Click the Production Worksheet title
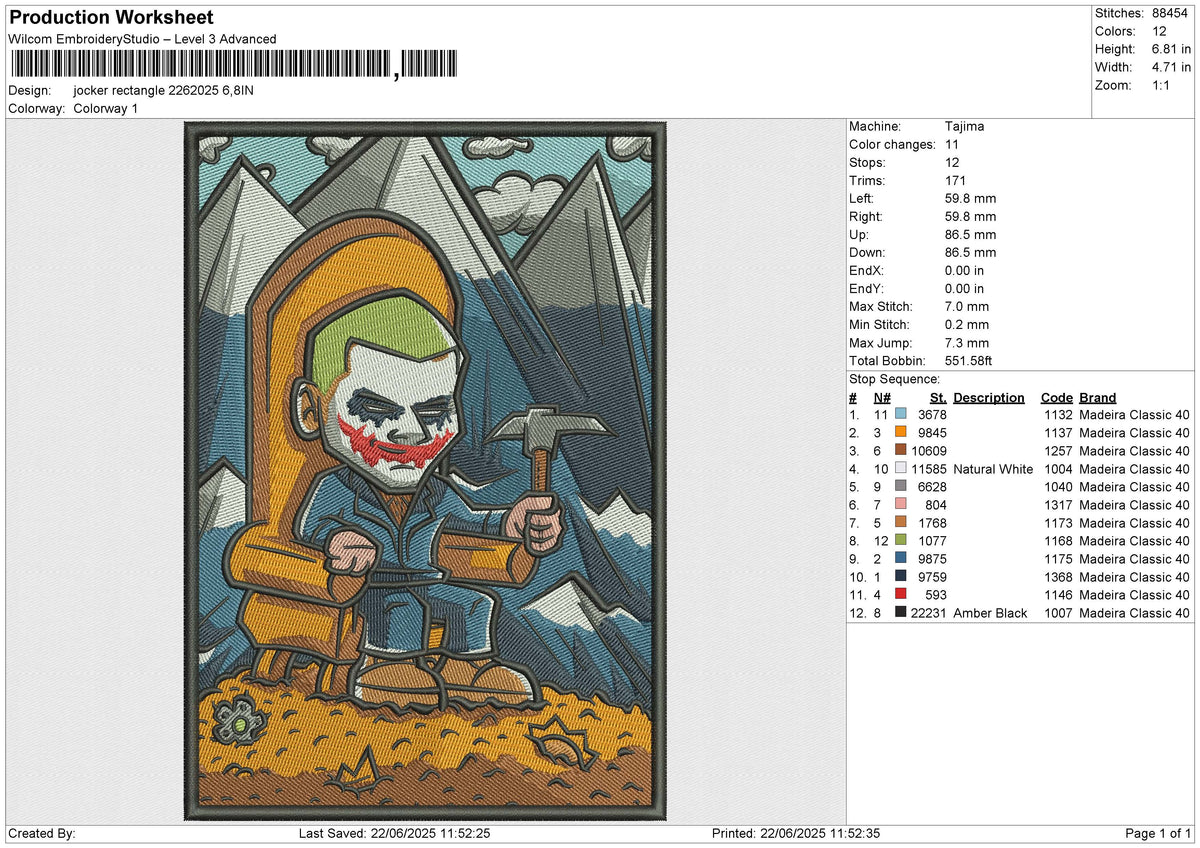1200x848 pixels. pyautogui.click(x=111, y=18)
